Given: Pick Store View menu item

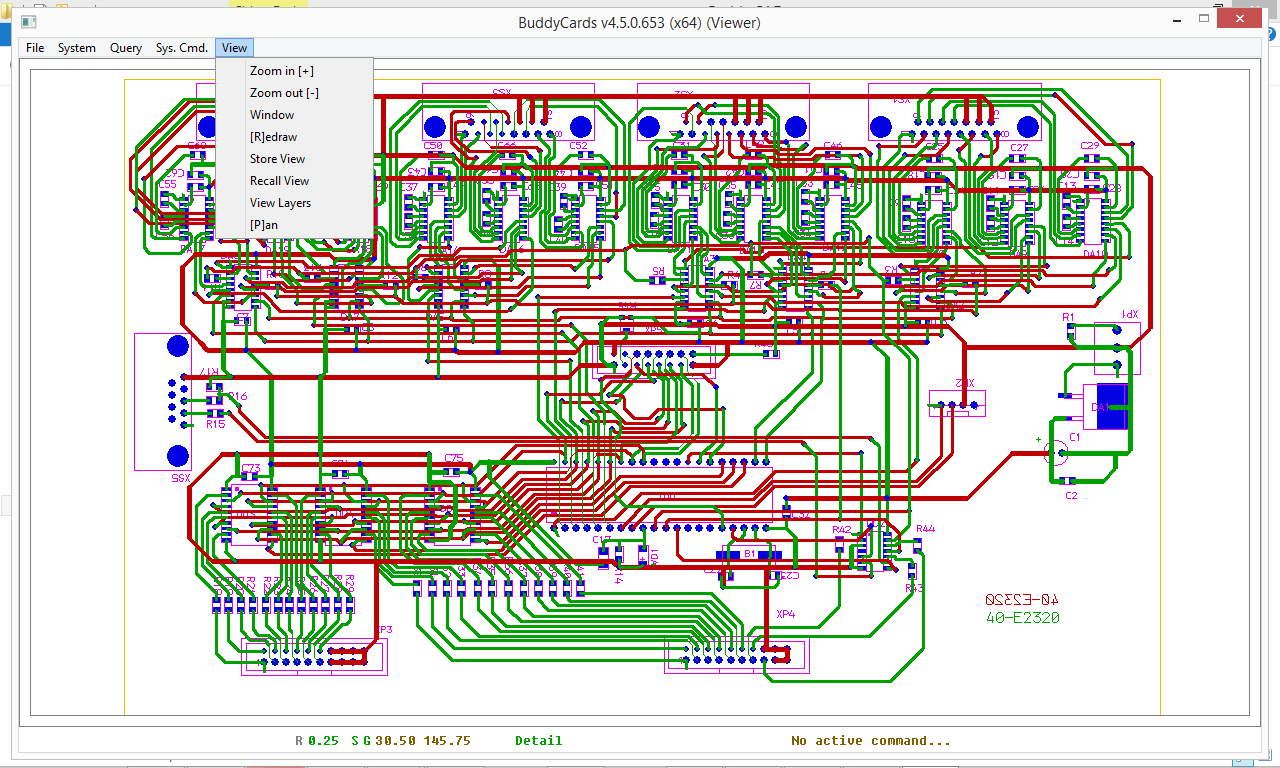Looking at the screenshot, I should [277, 159].
